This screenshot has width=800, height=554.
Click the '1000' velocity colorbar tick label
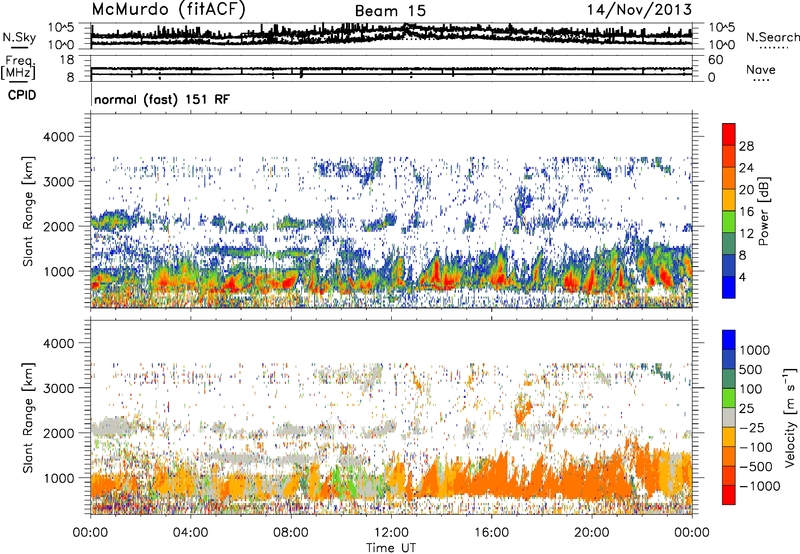point(754,350)
